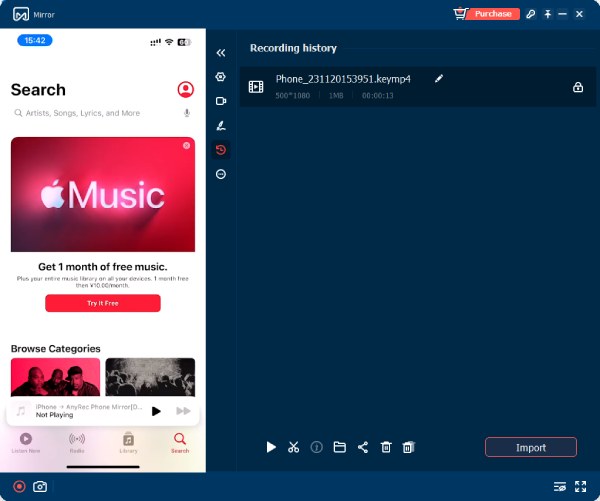Rename recording using the pencil icon
Image resolution: width=600 pixels, height=501 pixels.
pos(439,78)
